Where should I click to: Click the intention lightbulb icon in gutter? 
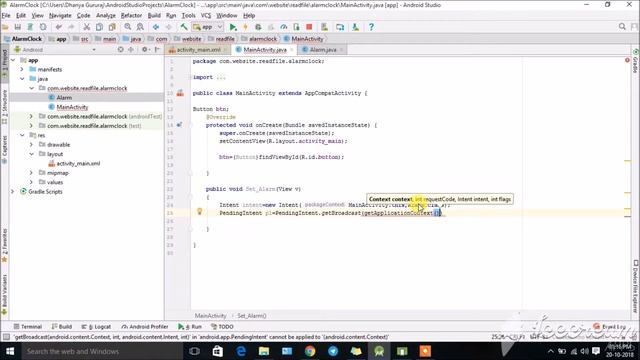coord(200,211)
